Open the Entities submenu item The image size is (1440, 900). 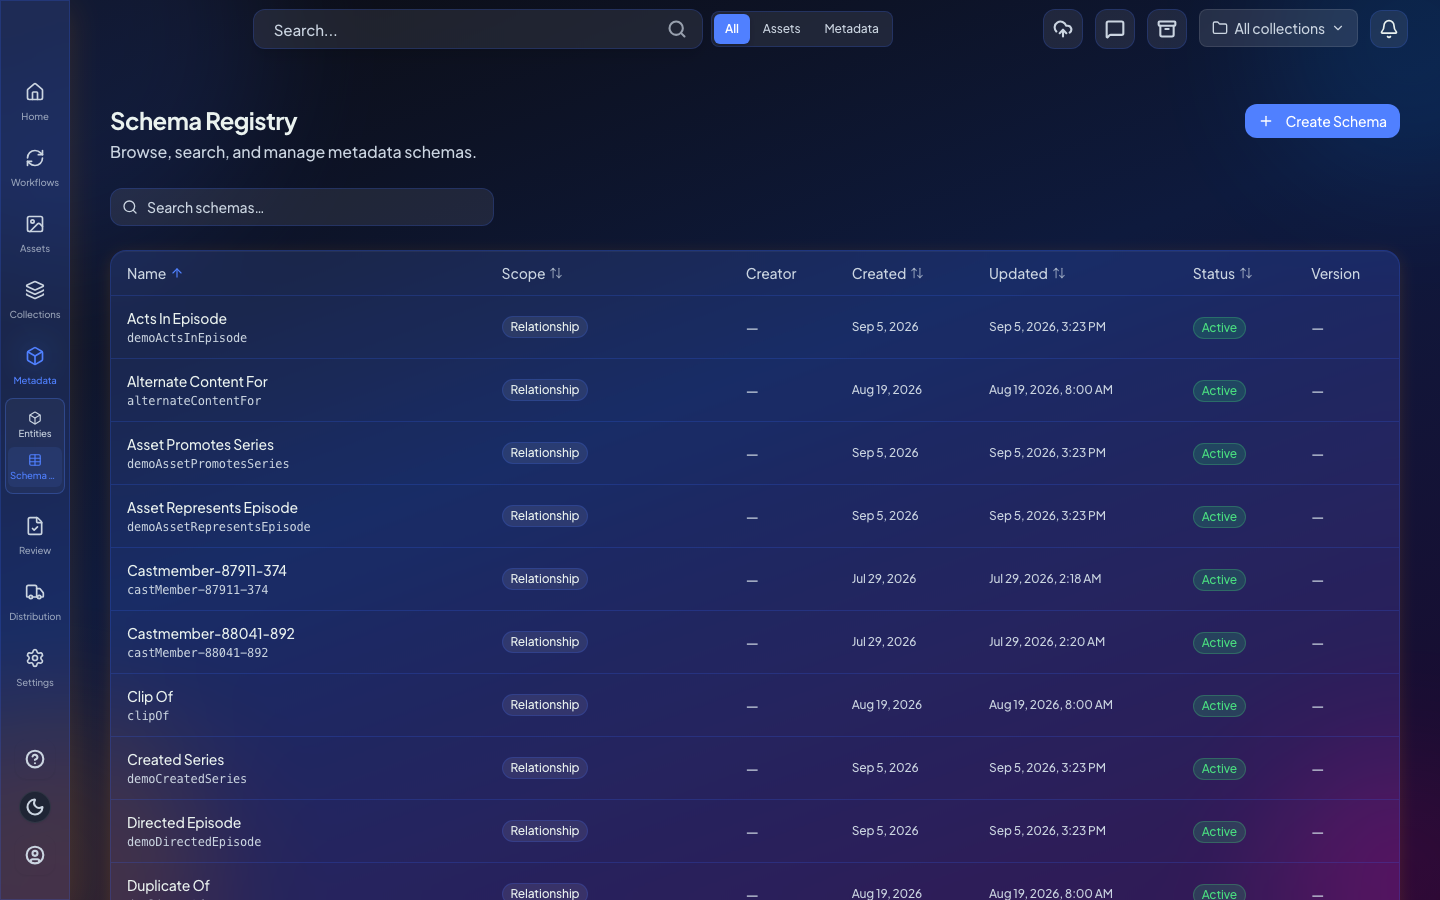pyautogui.click(x=35, y=425)
